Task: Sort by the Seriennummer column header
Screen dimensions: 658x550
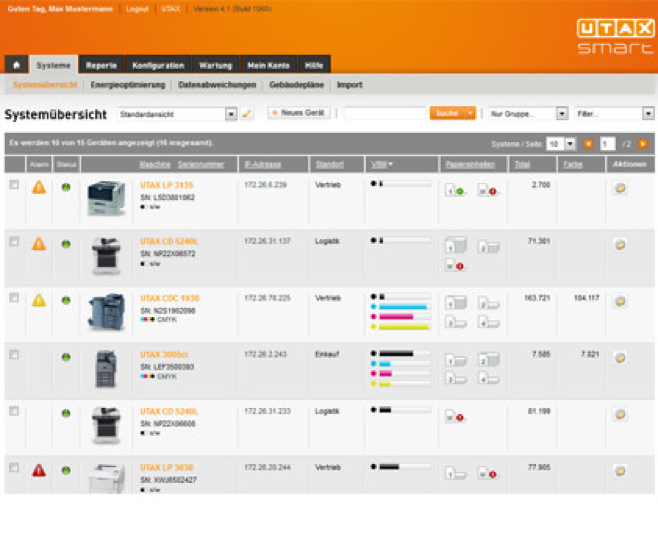Action: point(201,164)
